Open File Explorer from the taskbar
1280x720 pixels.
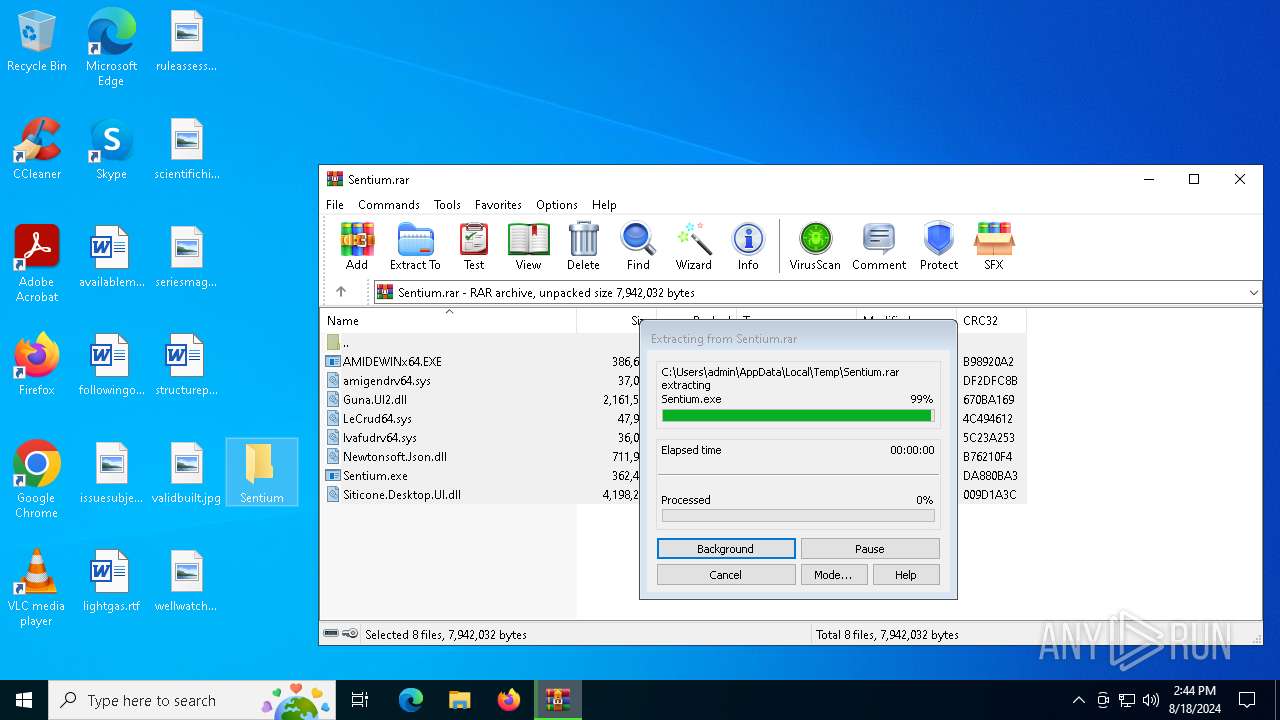tap(459, 700)
